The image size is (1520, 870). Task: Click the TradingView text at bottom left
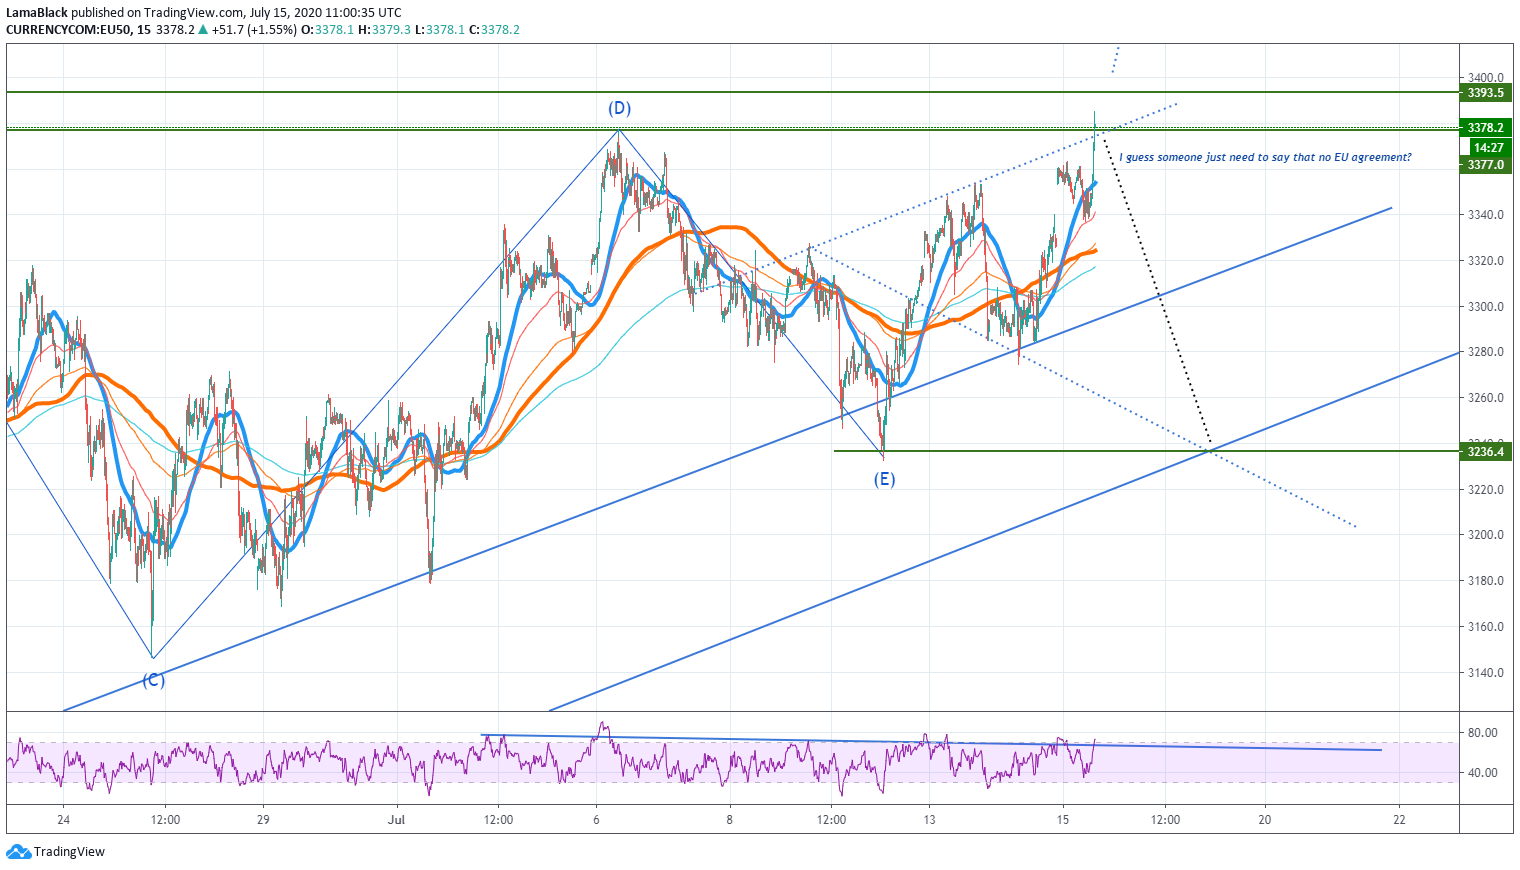pos(69,852)
